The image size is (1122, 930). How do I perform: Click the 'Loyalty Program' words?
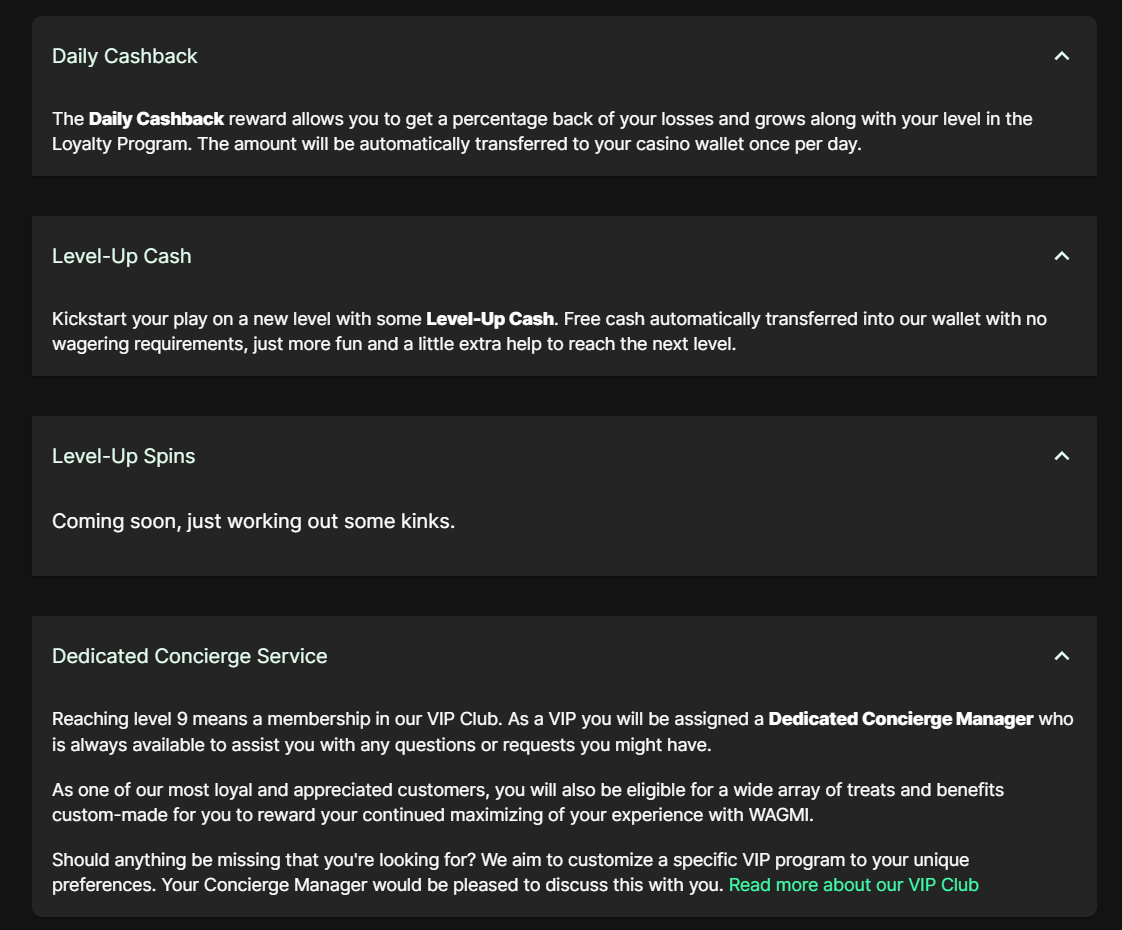point(119,144)
